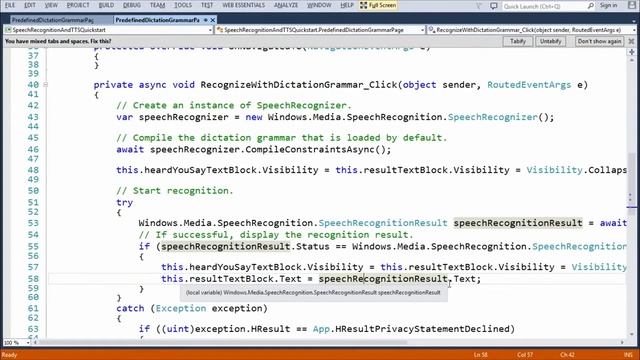Open the HELP menu
The image size is (640, 360).
pos(347,5)
